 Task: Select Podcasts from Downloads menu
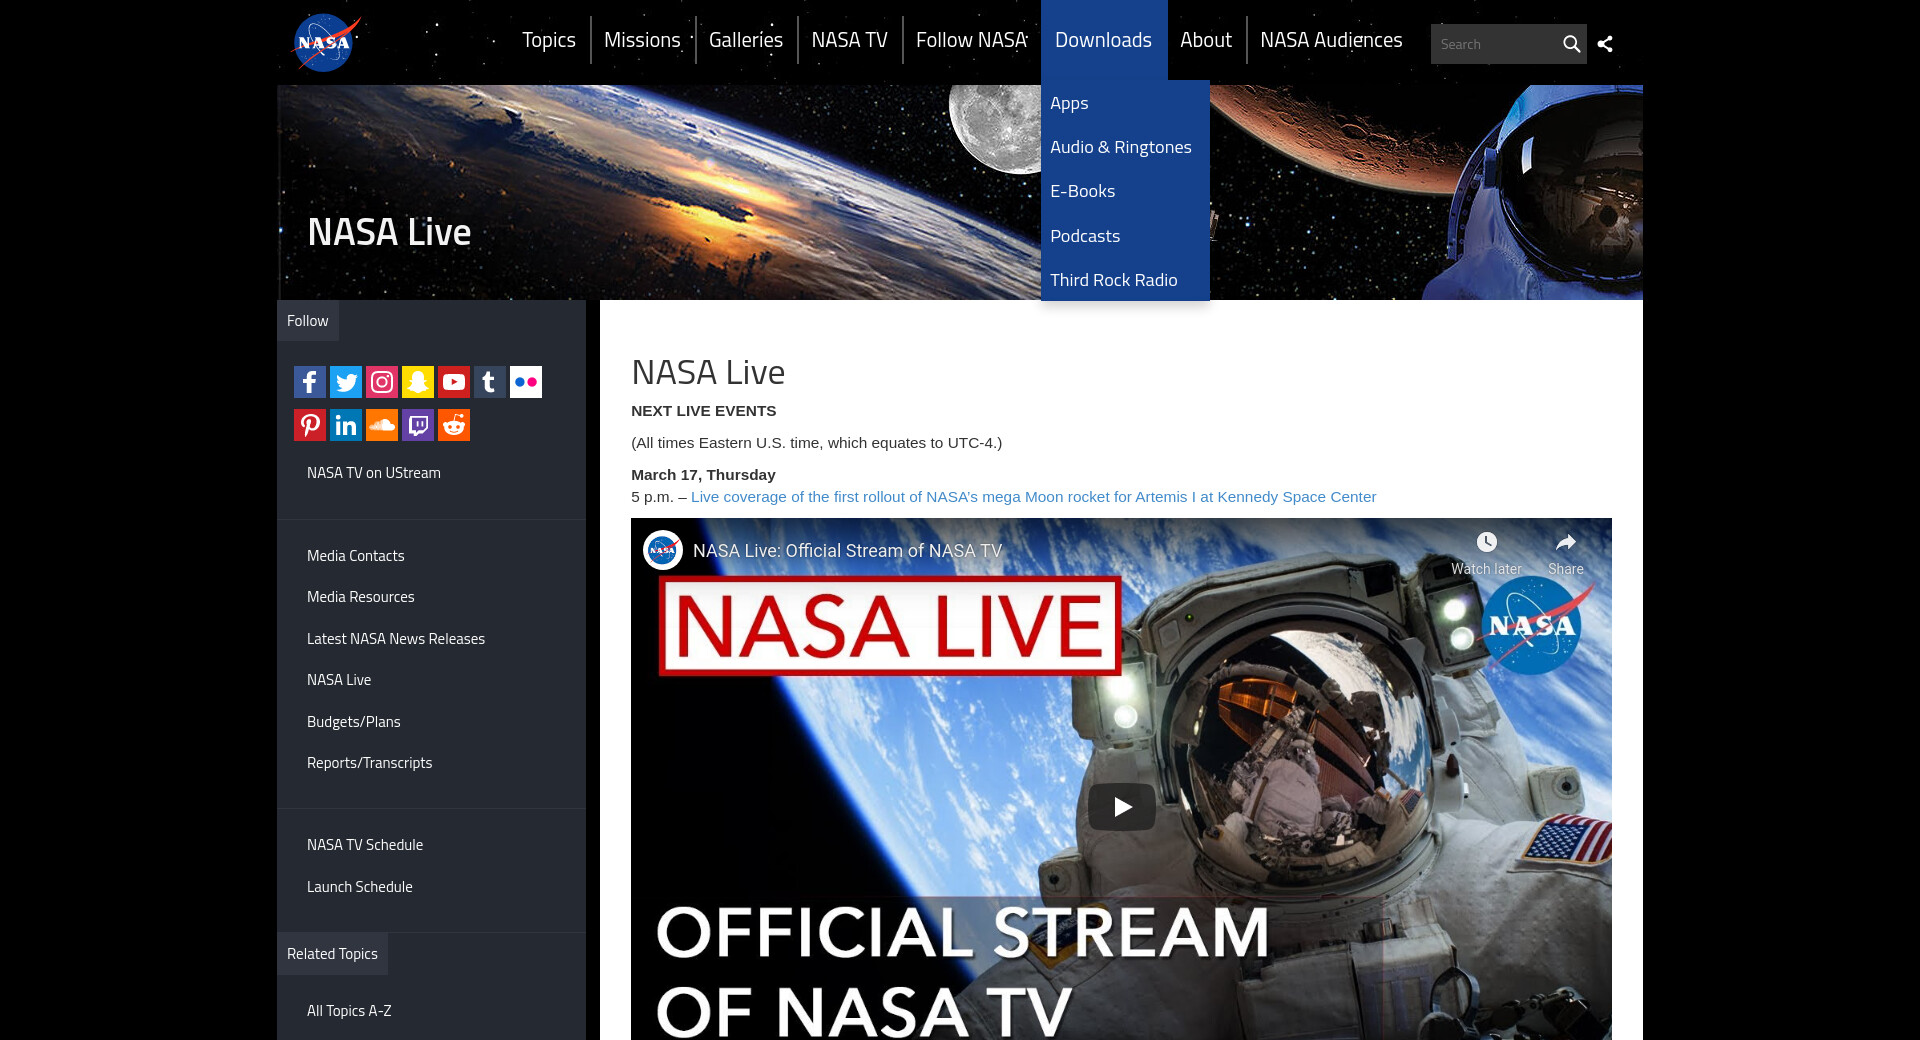coord(1085,236)
